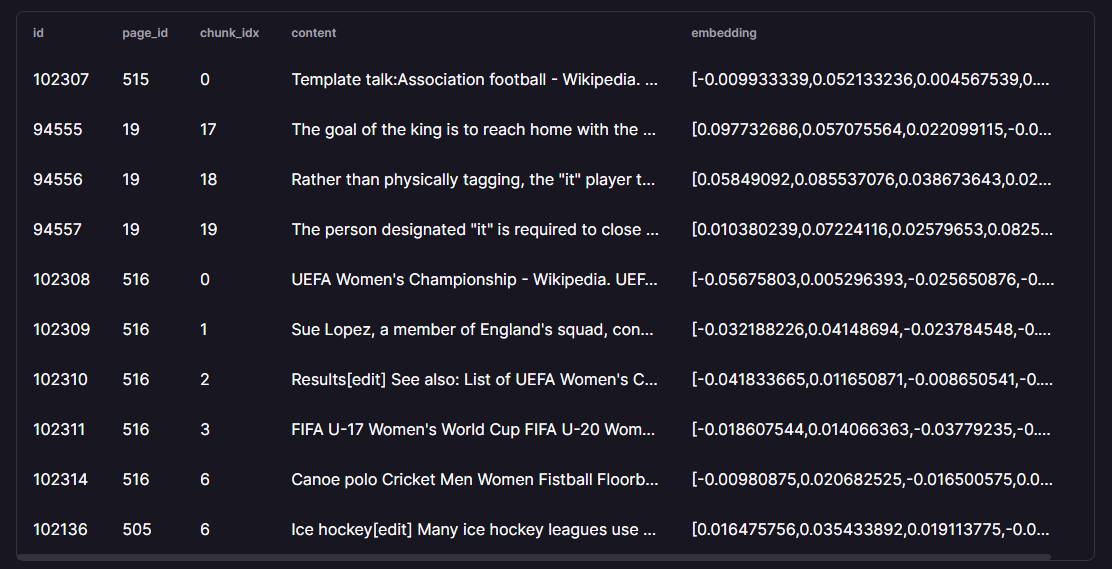Click the embedding cell starting with [0.097732686
The image size is (1112, 569).
coord(870,129)
